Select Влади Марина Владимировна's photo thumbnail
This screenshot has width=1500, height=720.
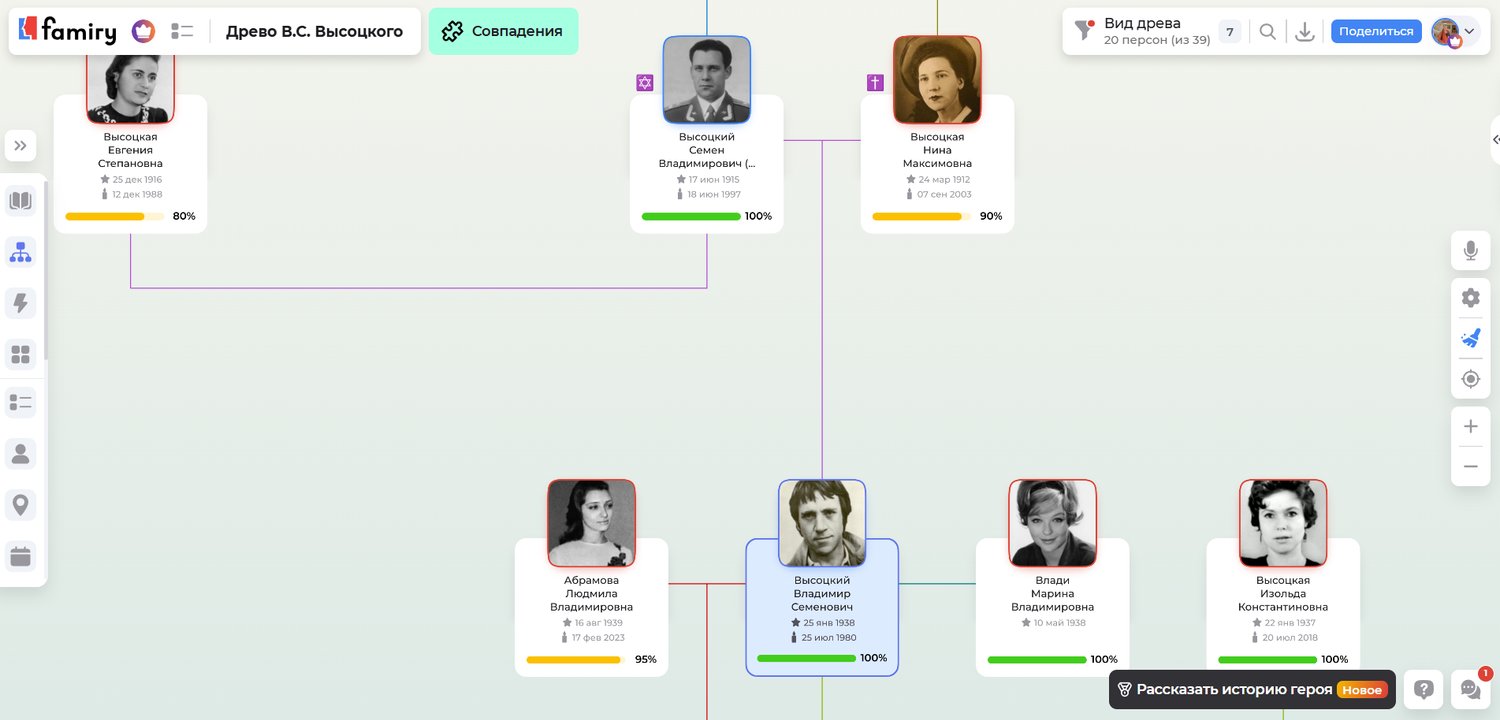(x=1052, y=523)
